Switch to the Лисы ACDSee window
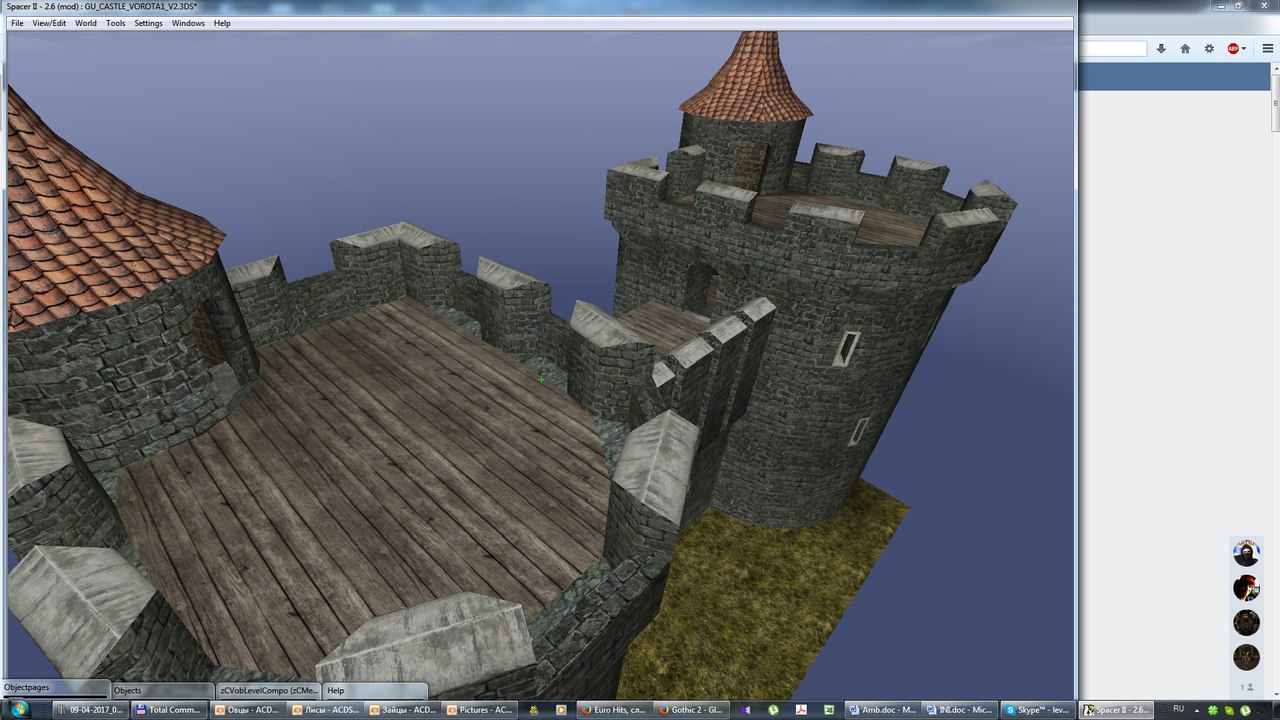Viewport: 1280px width, 720px height. tap(324, 710)
